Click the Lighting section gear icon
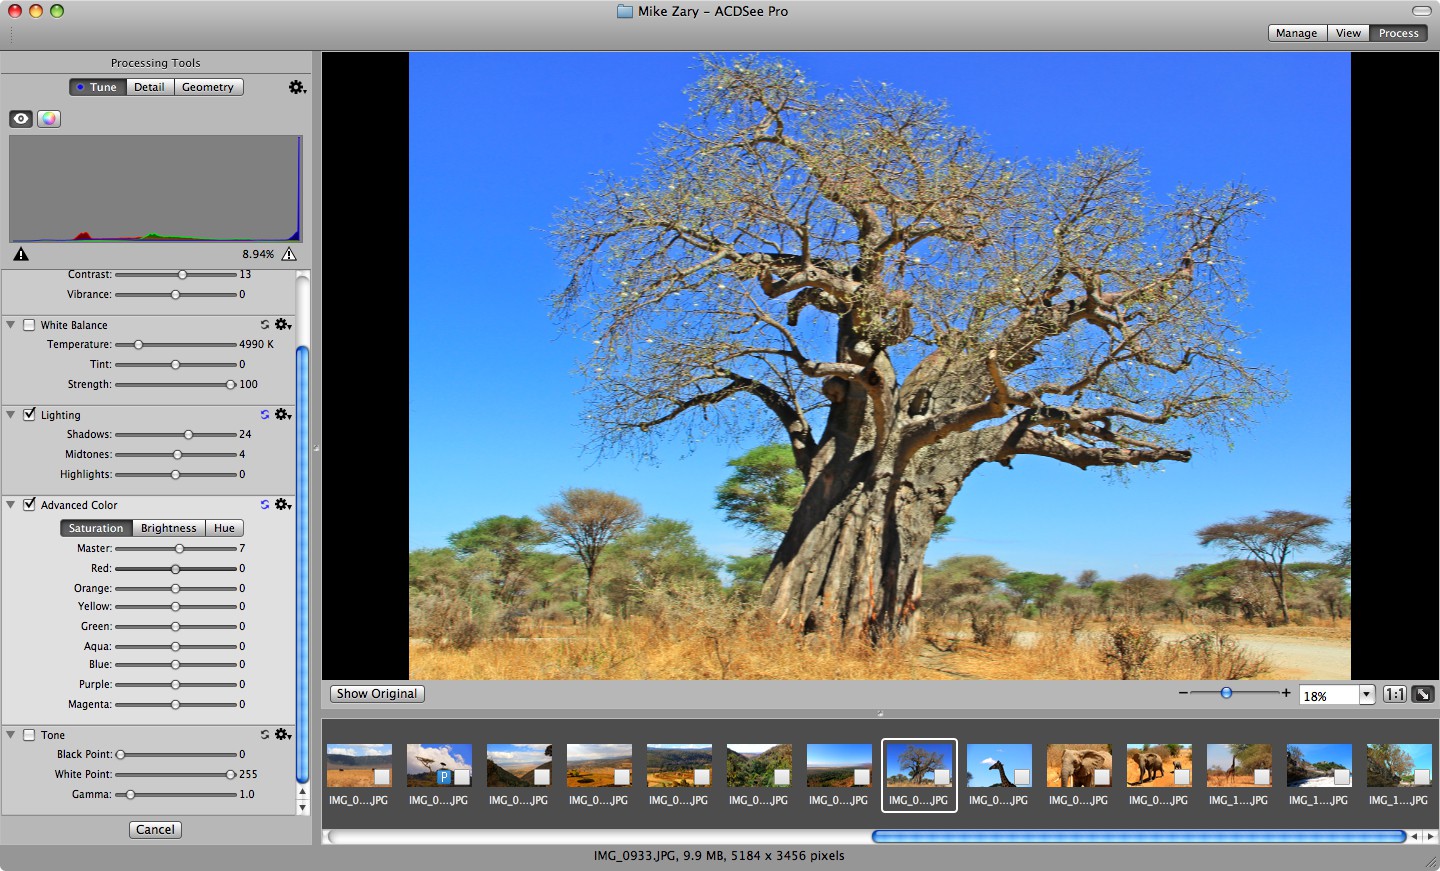1440x871 pixels. coord(283,414)
